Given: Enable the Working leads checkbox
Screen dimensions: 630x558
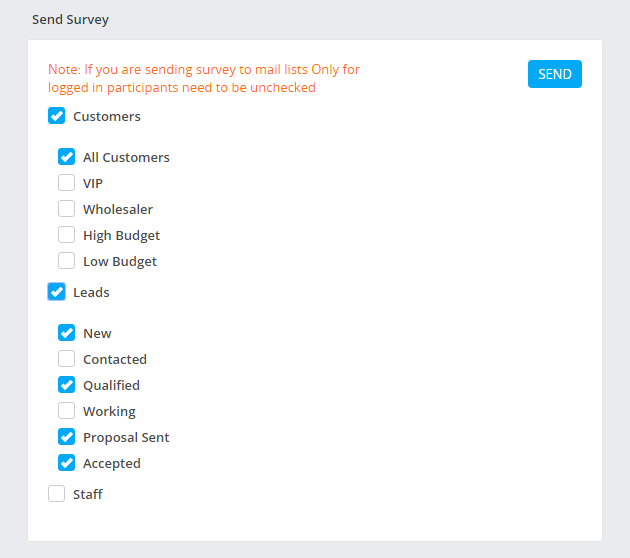Looking at the screenshot, I should (67, 411).
